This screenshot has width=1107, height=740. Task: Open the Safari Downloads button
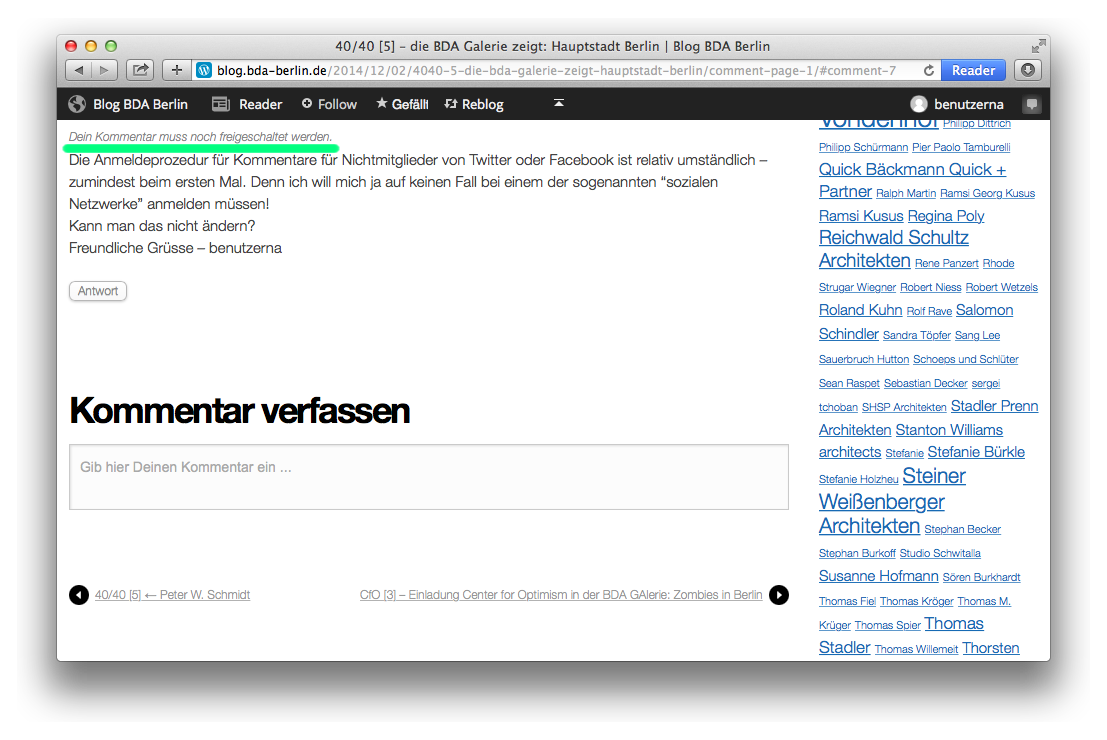point(1028,70)
